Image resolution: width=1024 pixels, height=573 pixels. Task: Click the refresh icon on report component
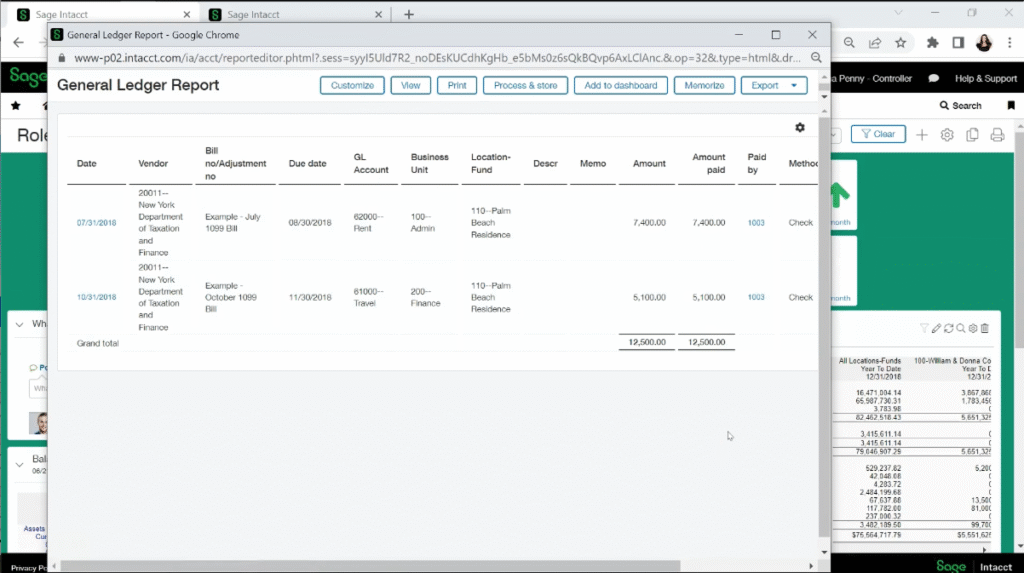click(948, 328)
